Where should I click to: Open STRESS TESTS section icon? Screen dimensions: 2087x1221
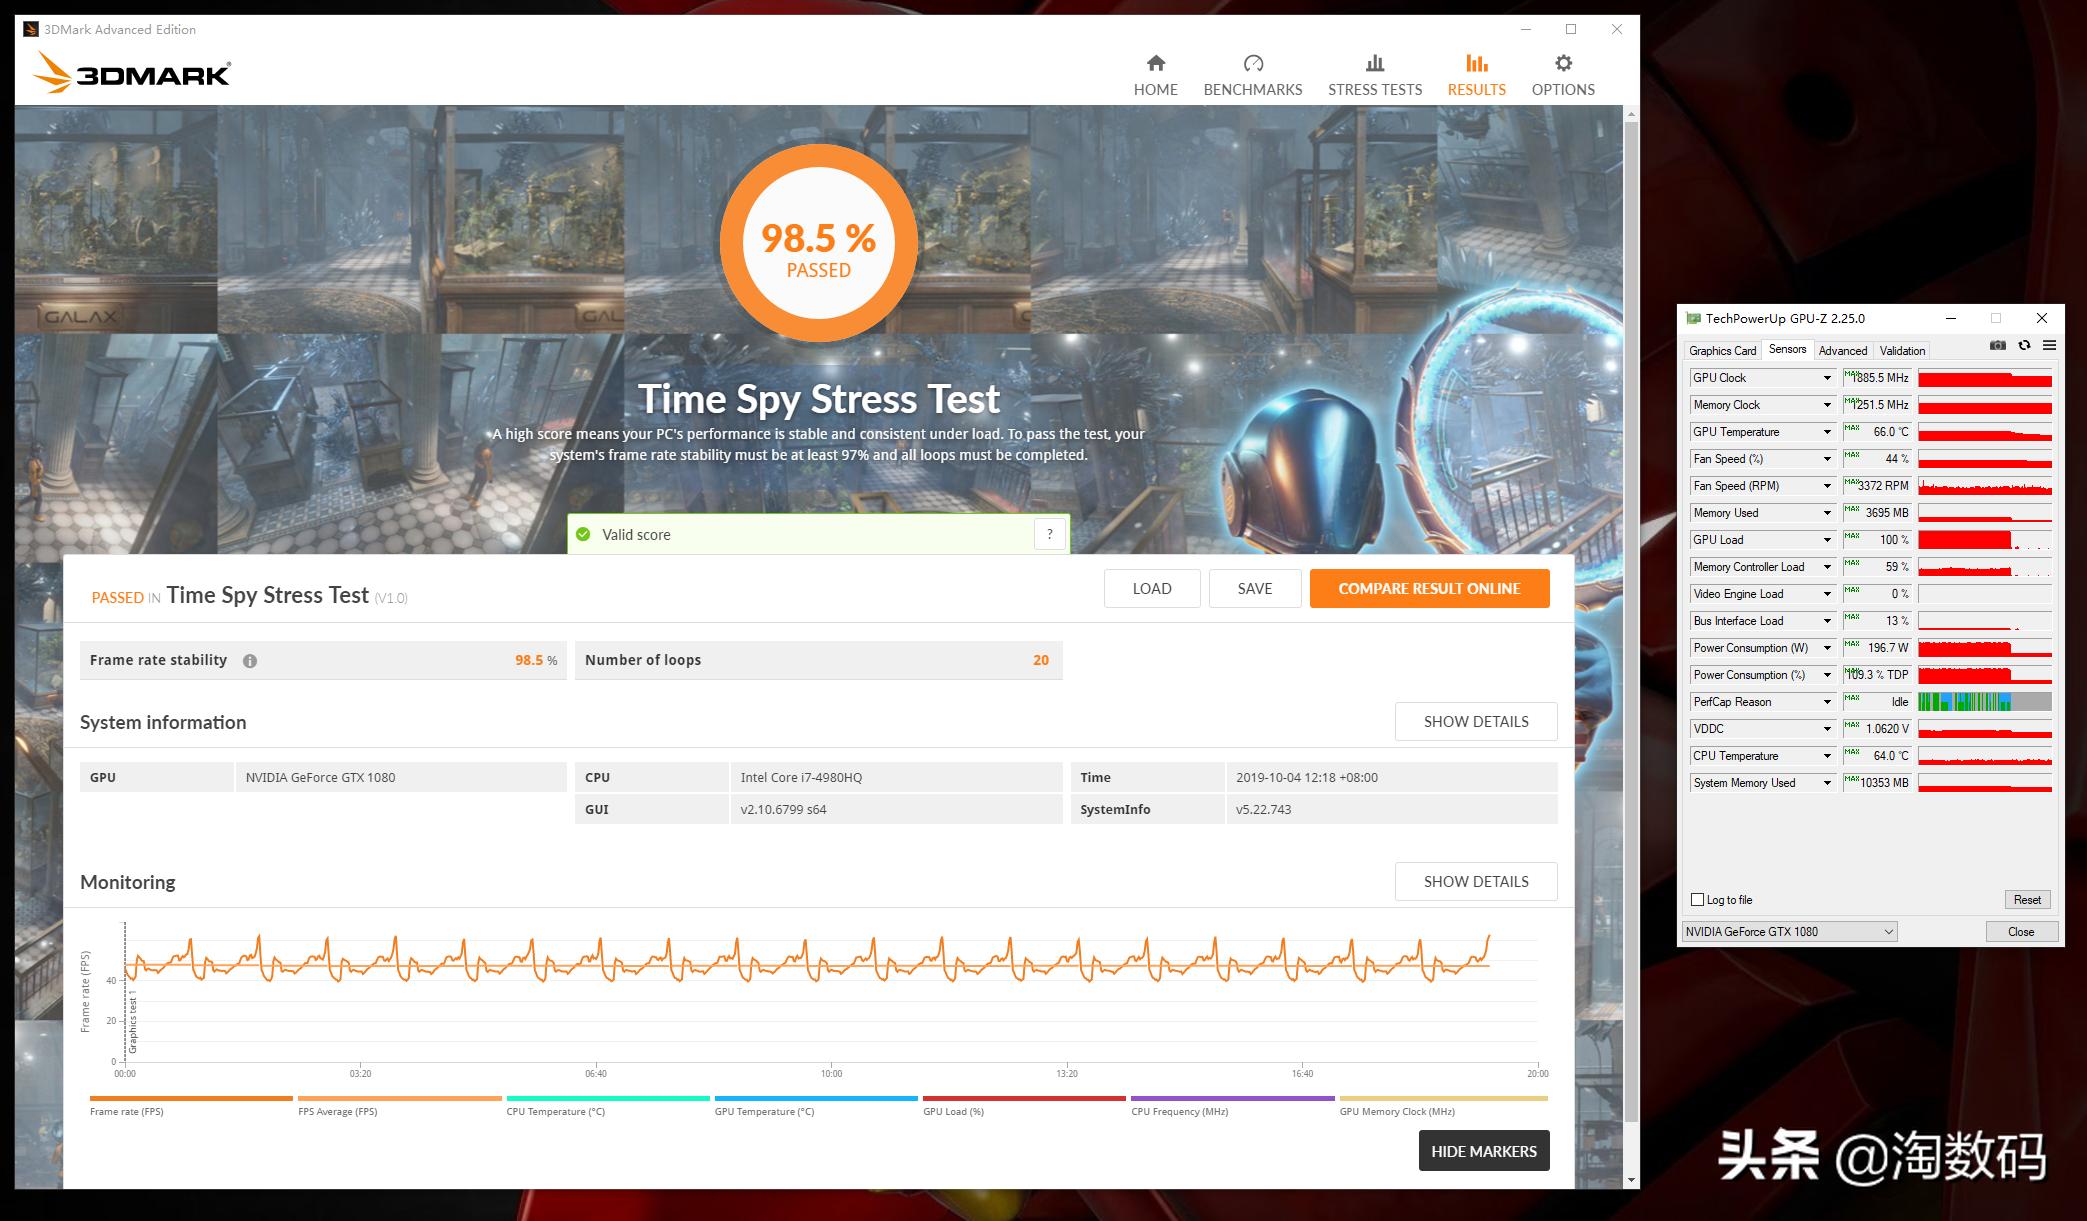click(1374, 63)
